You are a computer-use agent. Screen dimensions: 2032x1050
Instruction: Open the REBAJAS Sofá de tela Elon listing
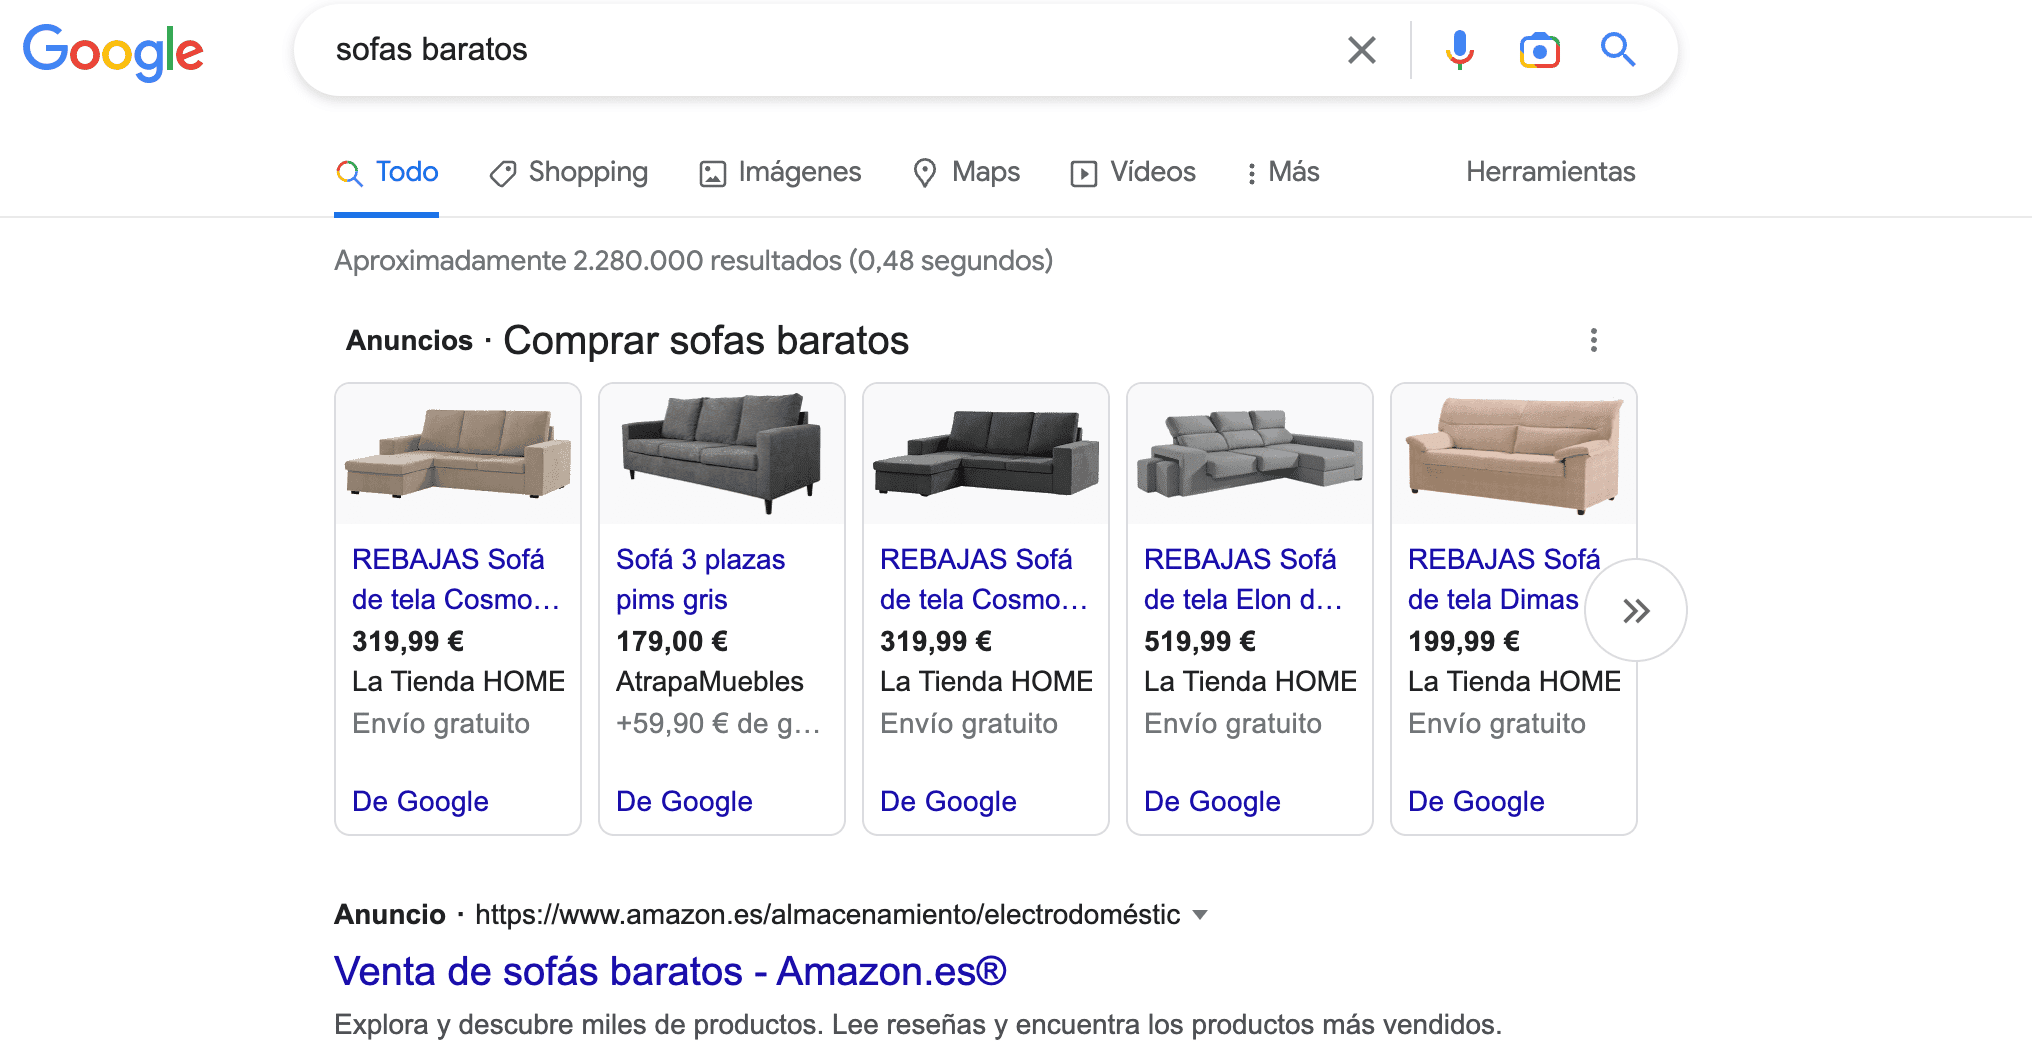pos(1240,578)
